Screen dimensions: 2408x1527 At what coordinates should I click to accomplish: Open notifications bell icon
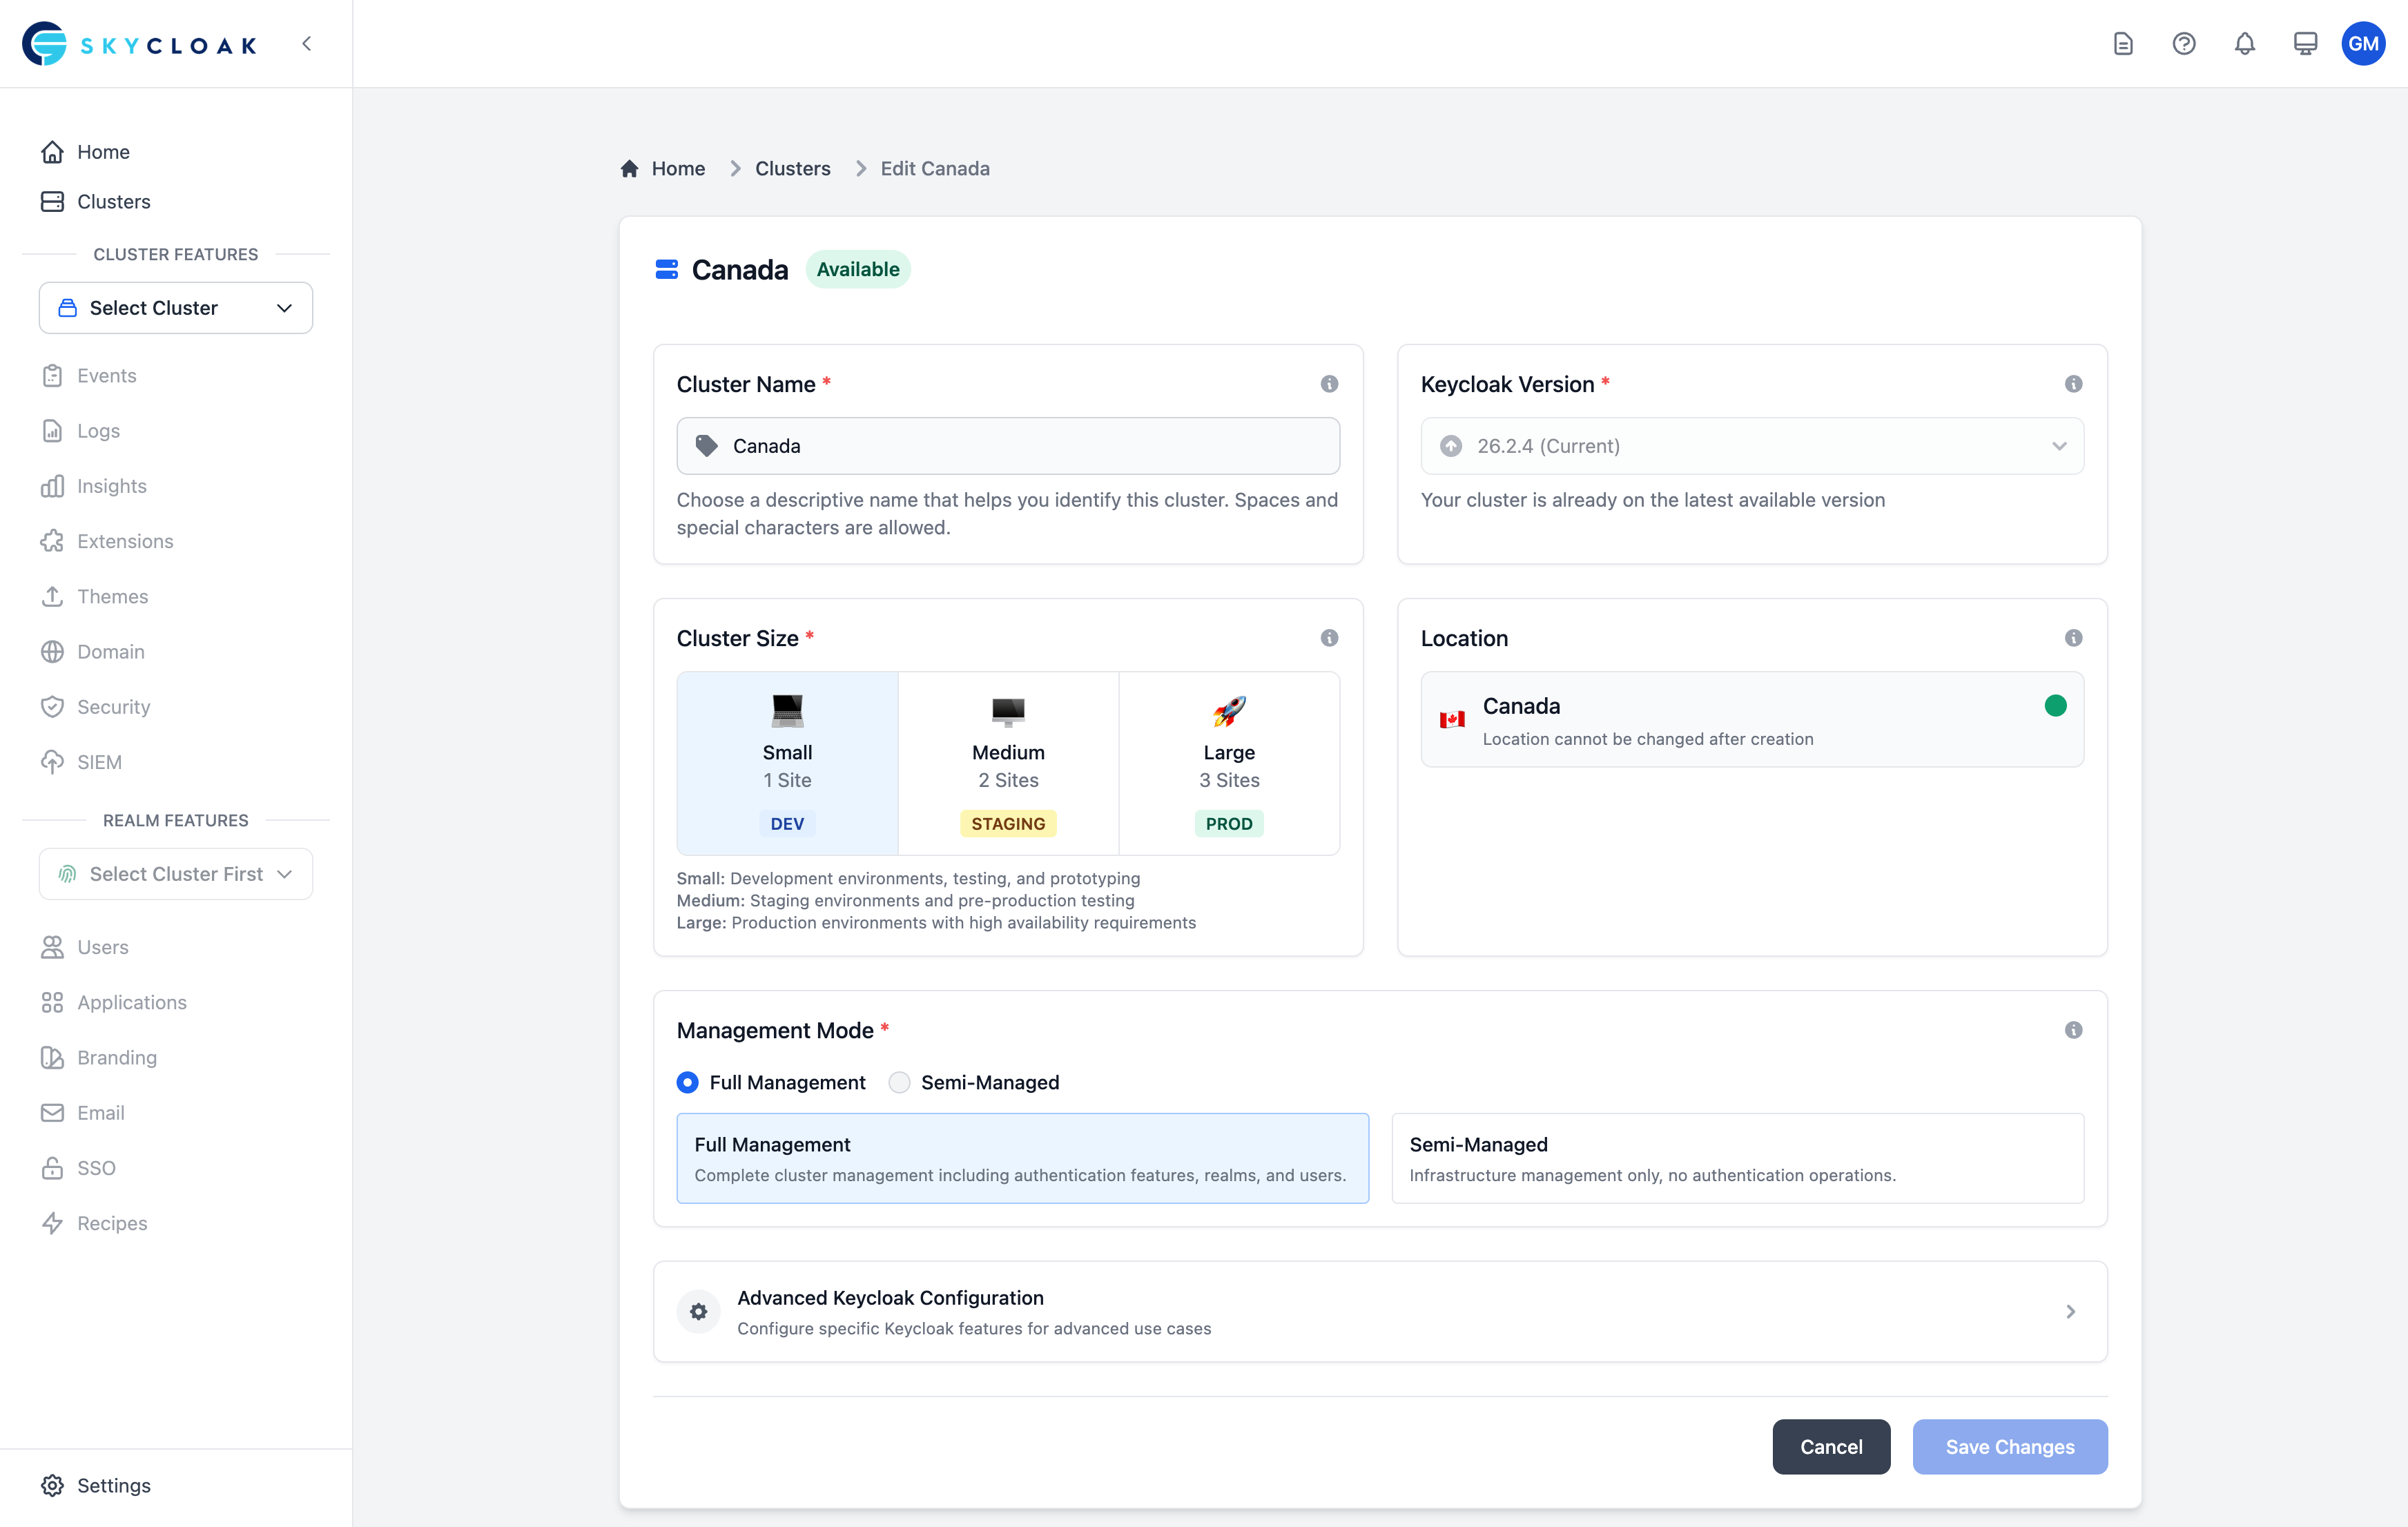pyautogui.click(x=2245, y=44)
